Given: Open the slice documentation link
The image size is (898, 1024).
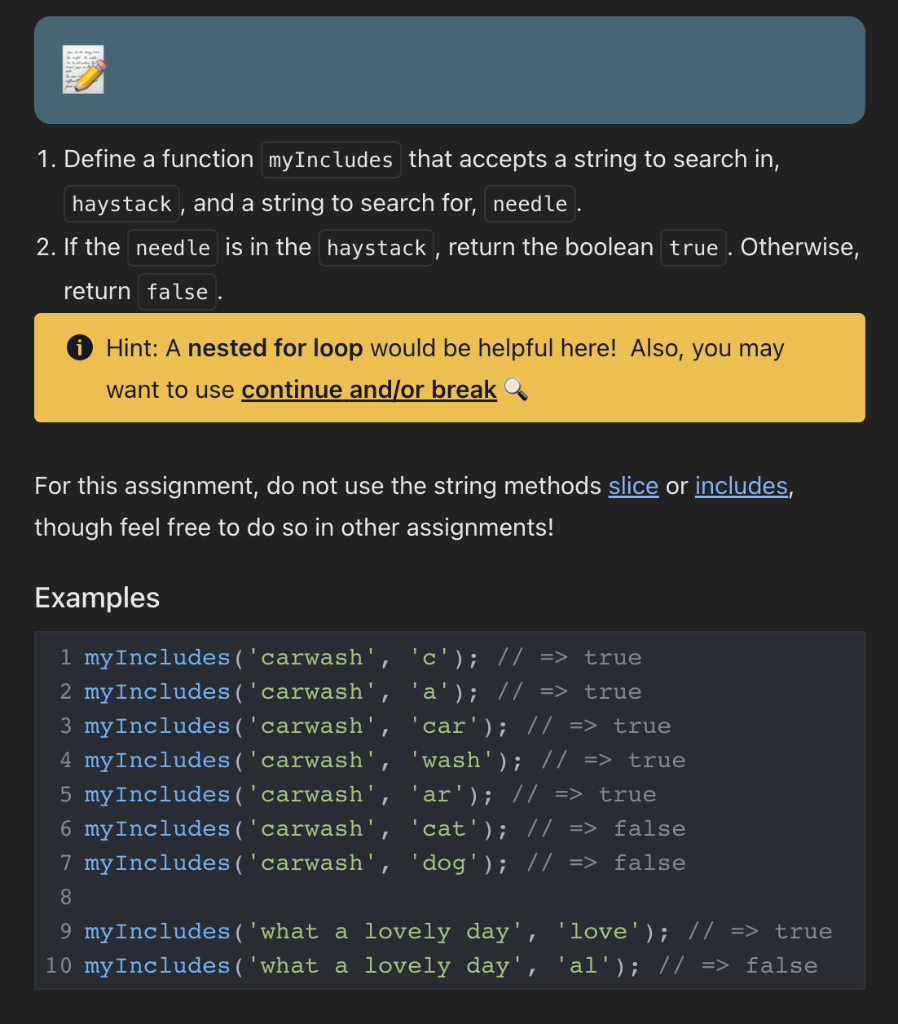Looking at the screenshot, I should [632, 485].
